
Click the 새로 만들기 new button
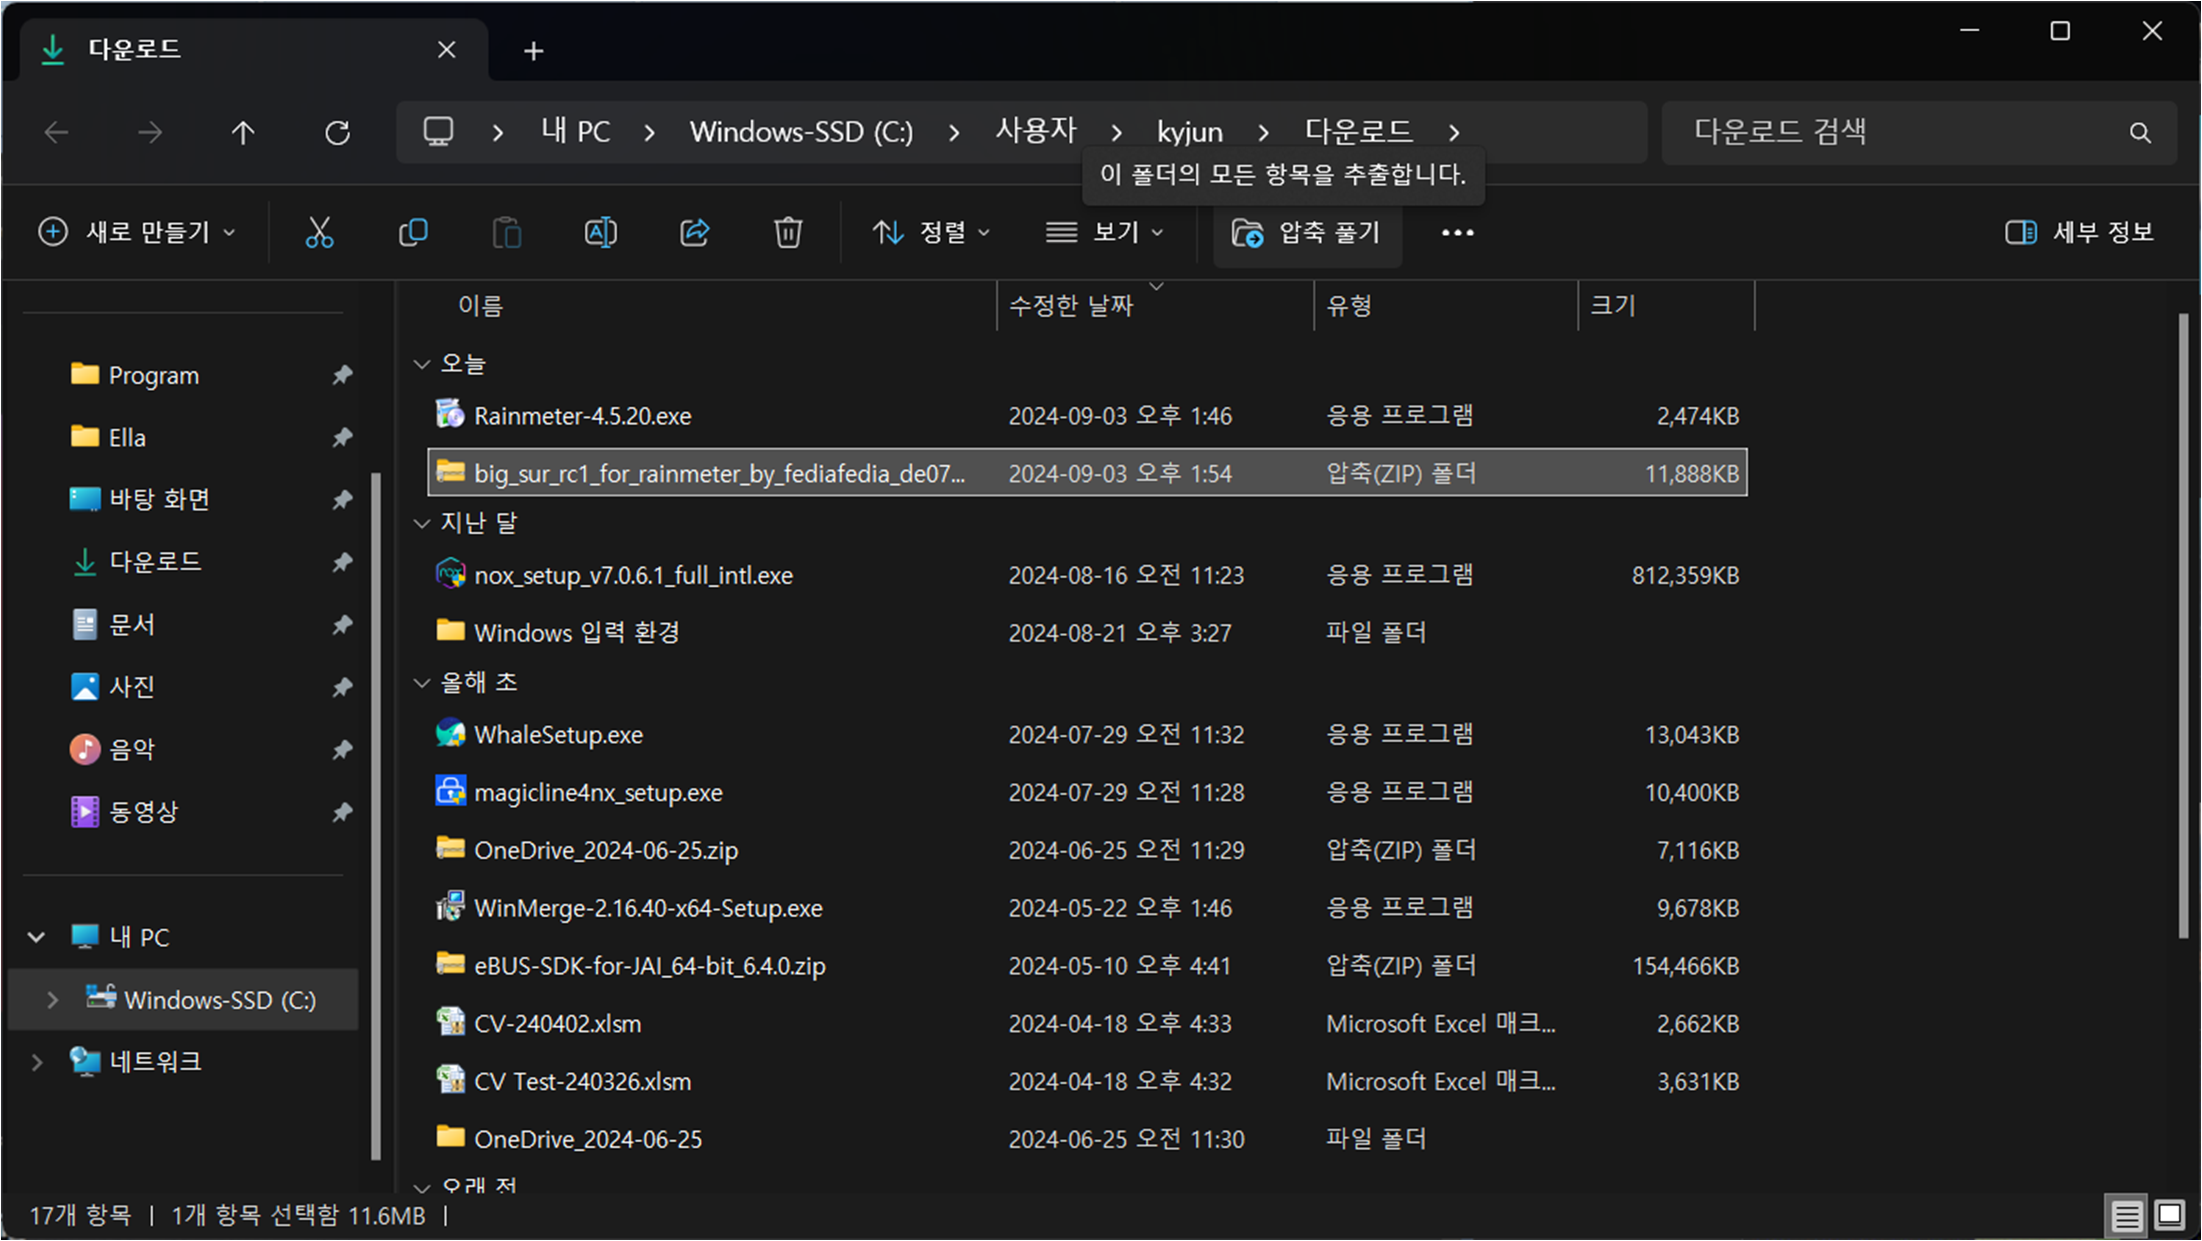[137, 233]
